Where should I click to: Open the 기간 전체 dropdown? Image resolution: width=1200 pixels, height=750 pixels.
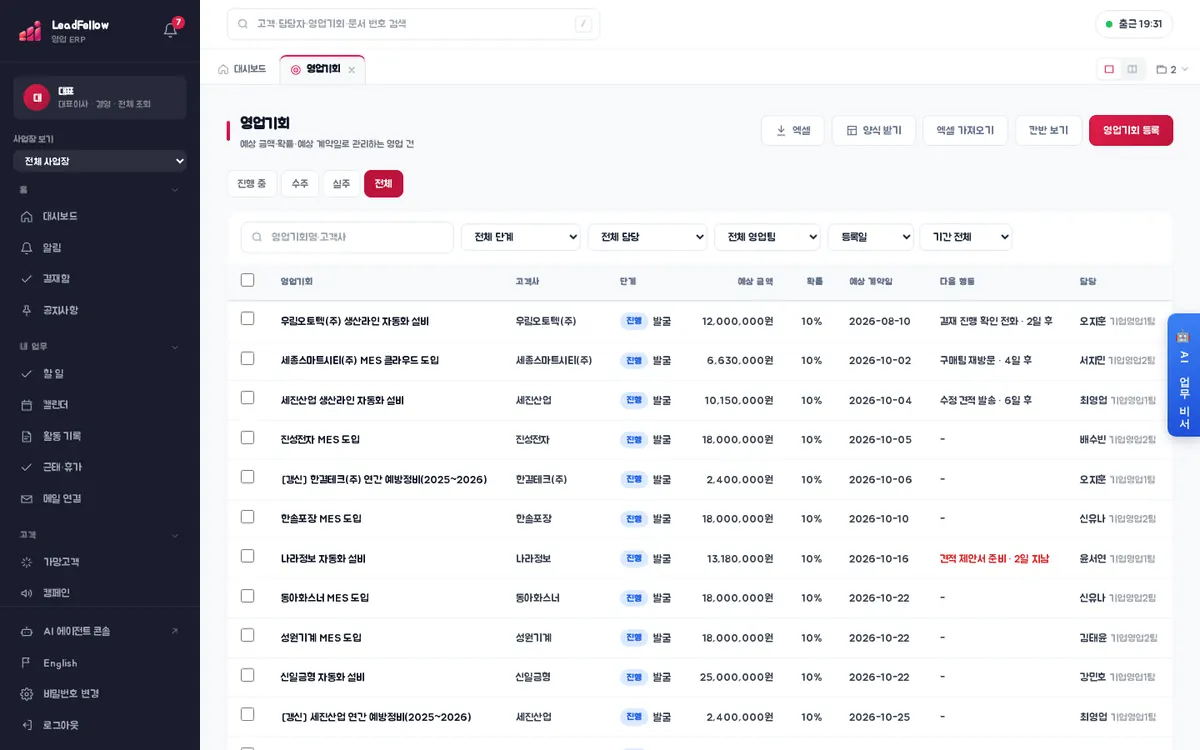[x=966, y=237]
